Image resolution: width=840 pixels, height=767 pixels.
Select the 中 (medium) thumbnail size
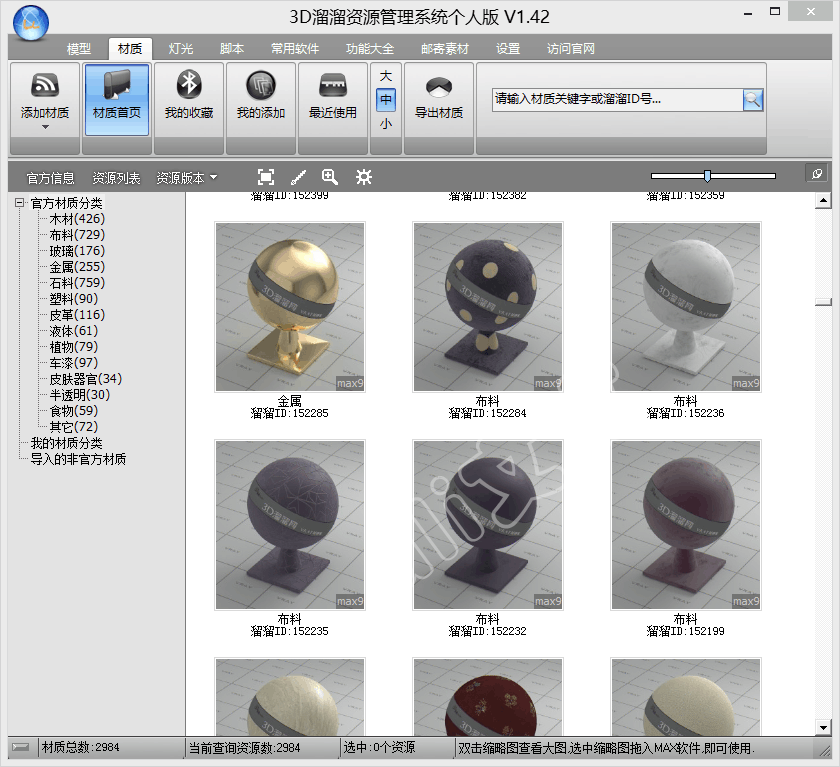pos(386,100)
